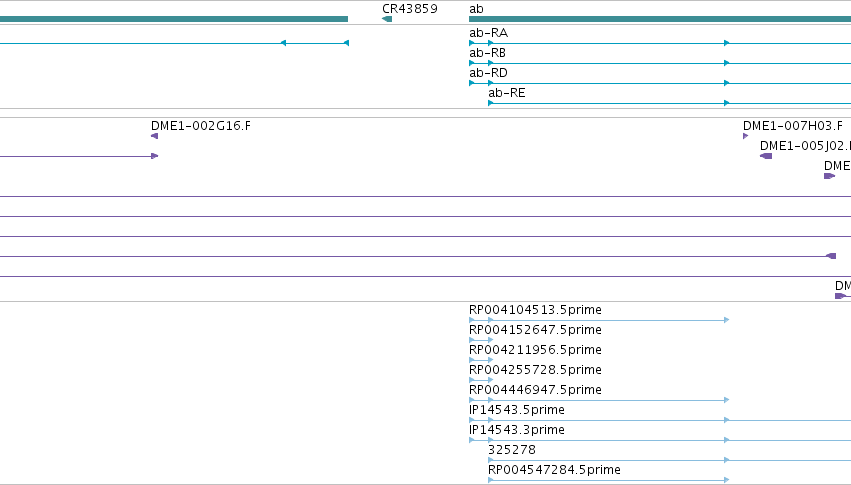Image resolution: width=851 pixels, height=485 pixels.
Task: Click the ab-RA transcript label
Action: click(488, 33)
